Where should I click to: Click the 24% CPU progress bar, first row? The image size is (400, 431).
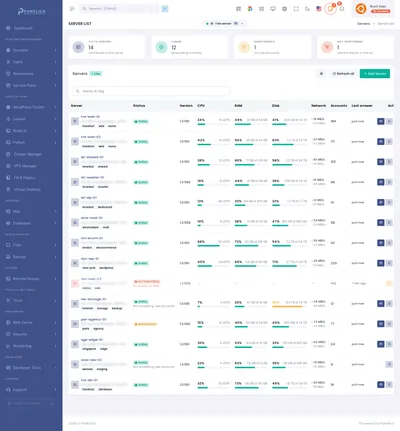213,124
